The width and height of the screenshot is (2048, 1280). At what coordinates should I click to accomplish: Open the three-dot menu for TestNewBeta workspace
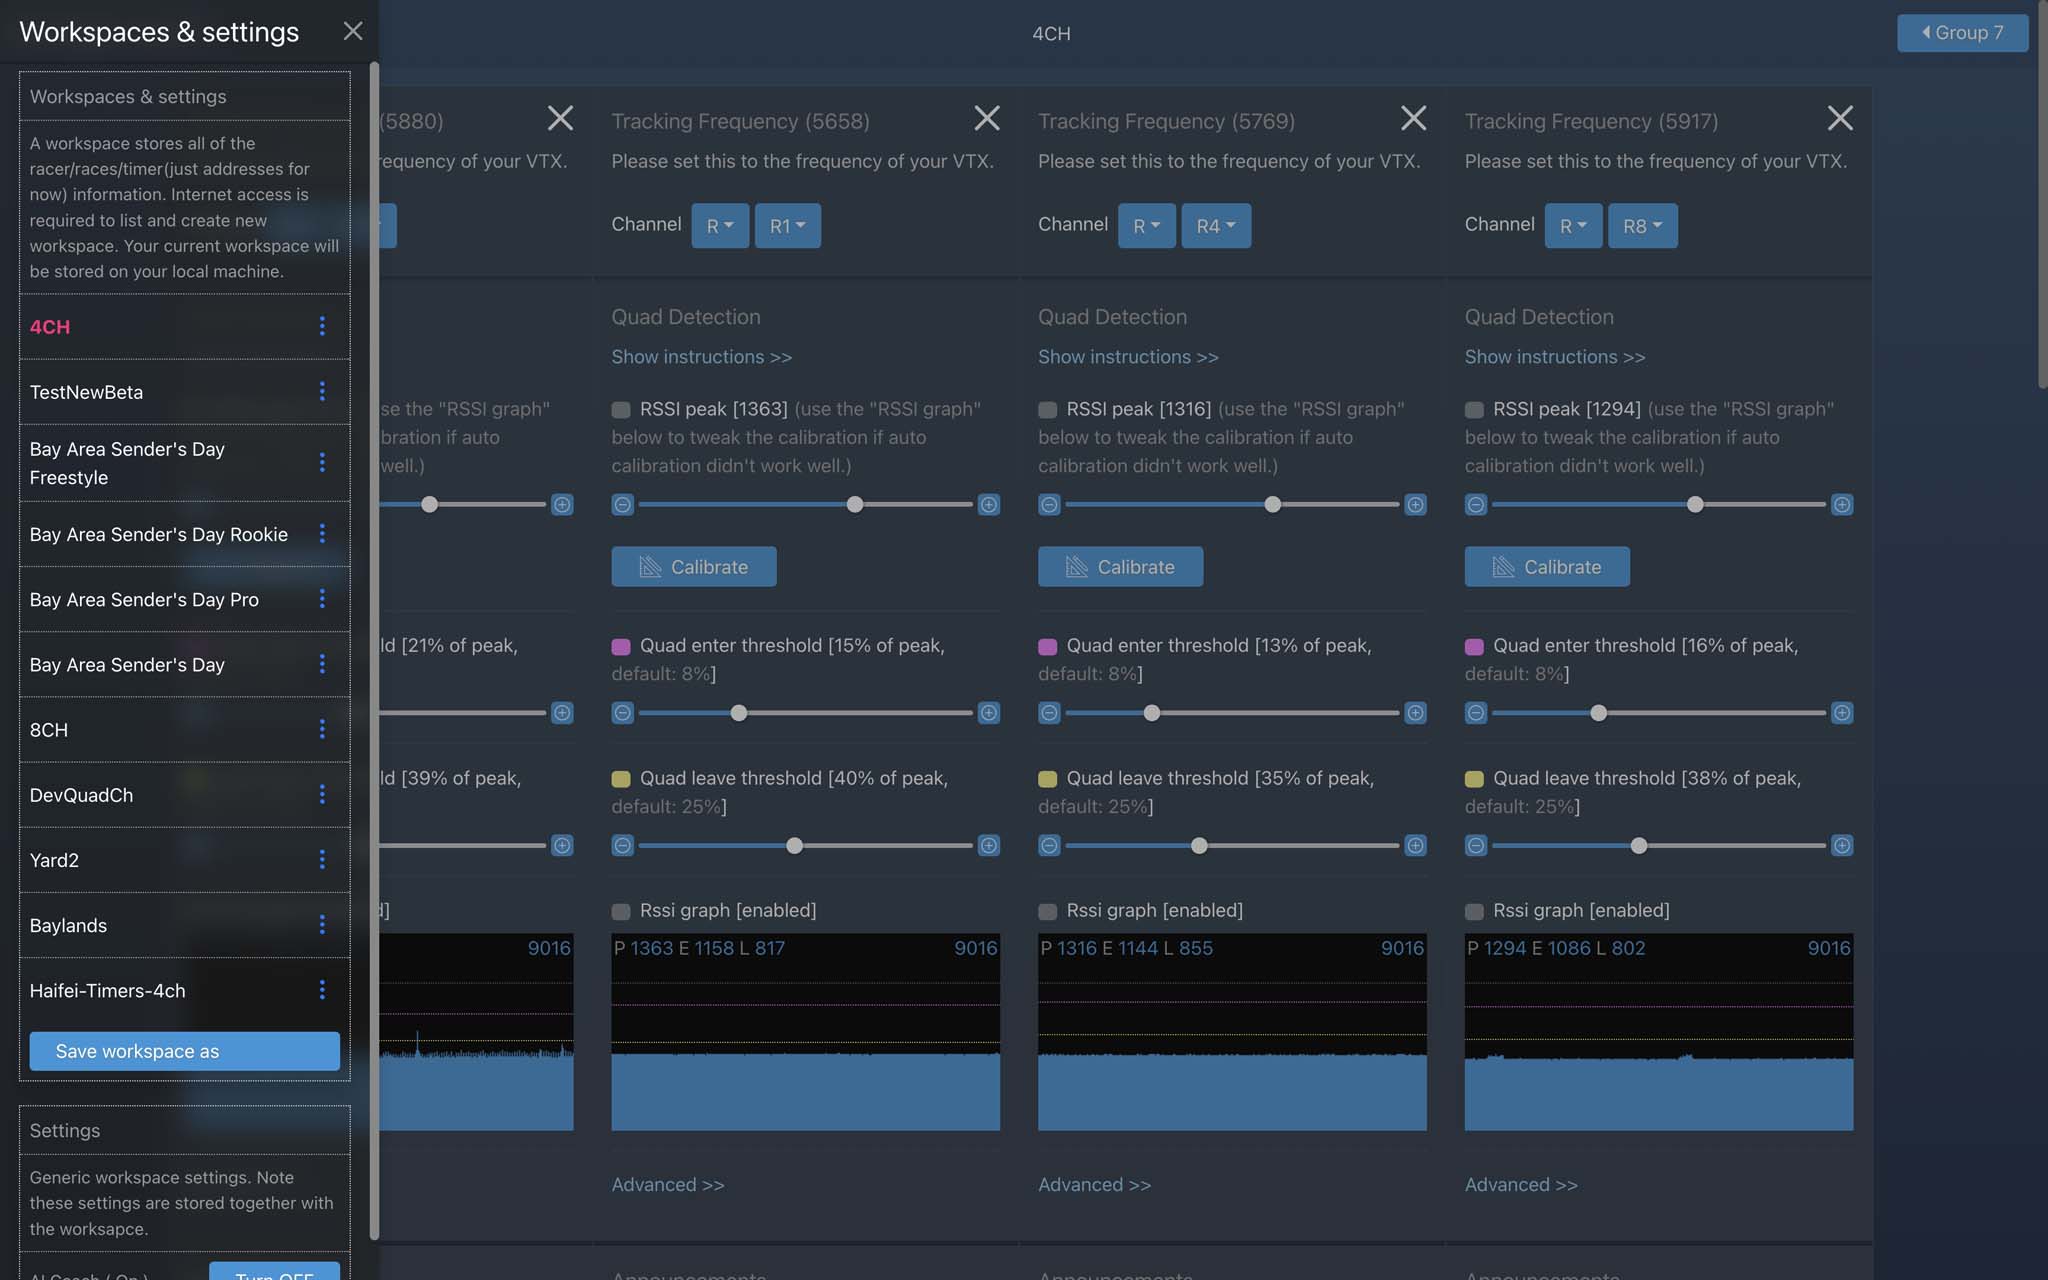[x=322, y=391]
